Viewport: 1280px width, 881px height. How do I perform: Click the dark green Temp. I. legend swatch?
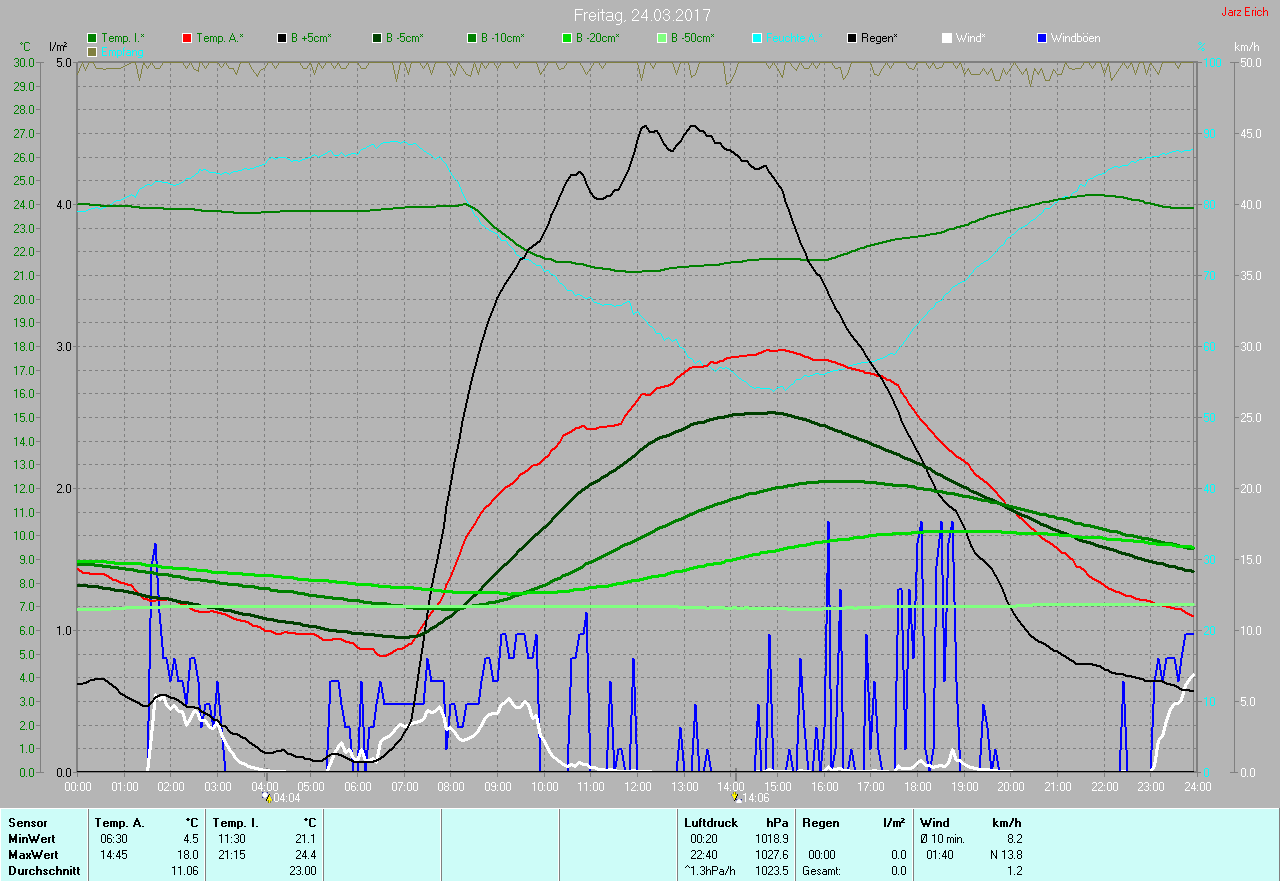pyautogui.click(x=93, y=38)
